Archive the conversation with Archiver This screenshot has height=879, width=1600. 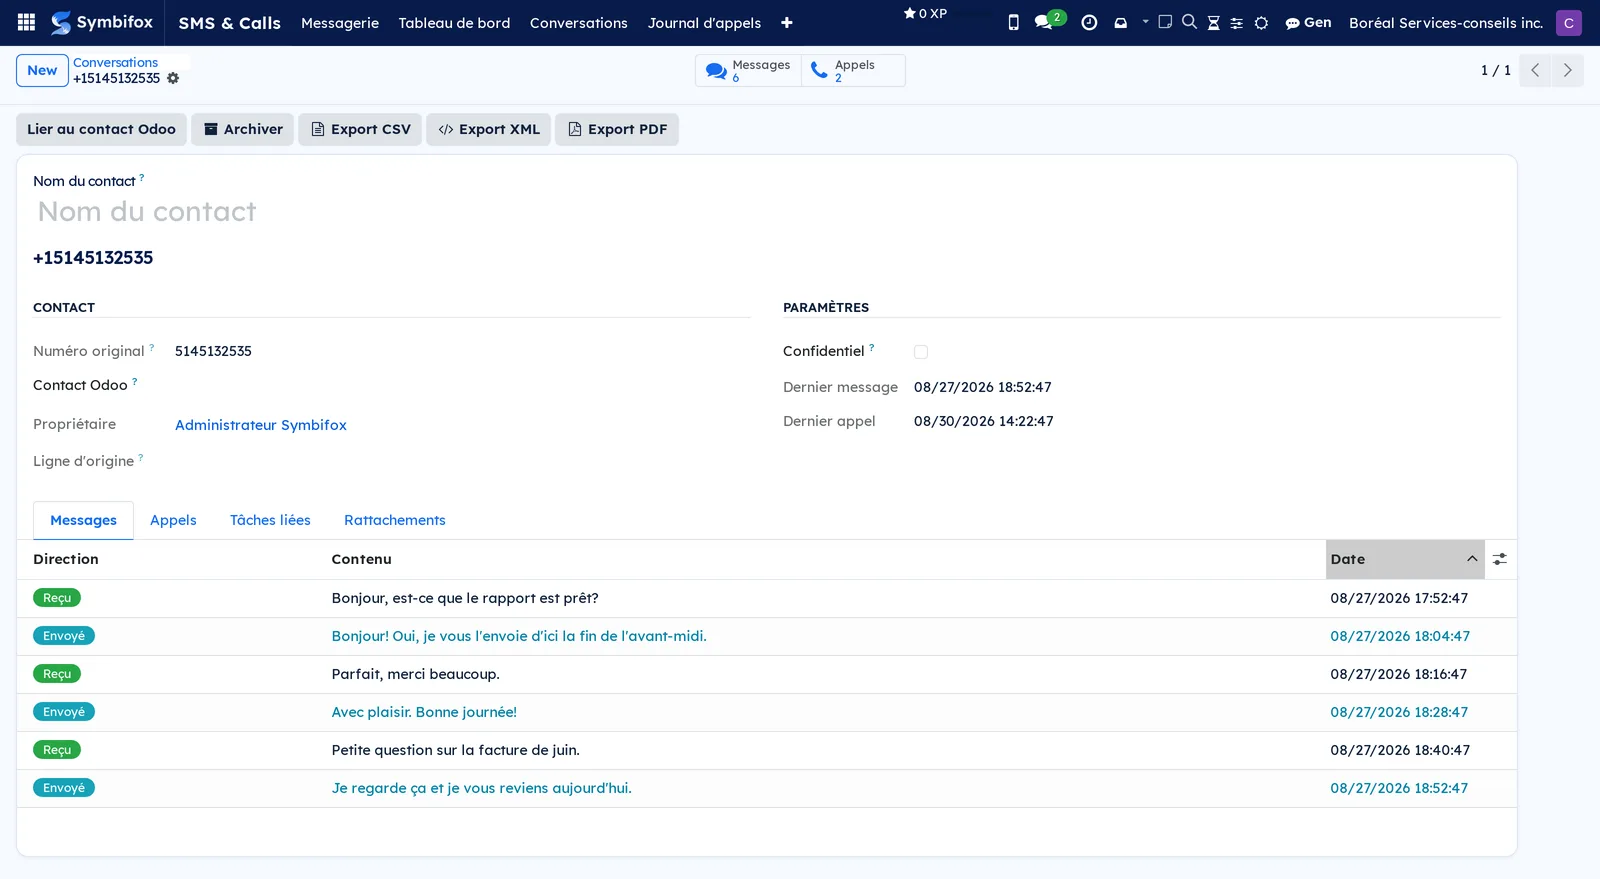pos(243,129)
